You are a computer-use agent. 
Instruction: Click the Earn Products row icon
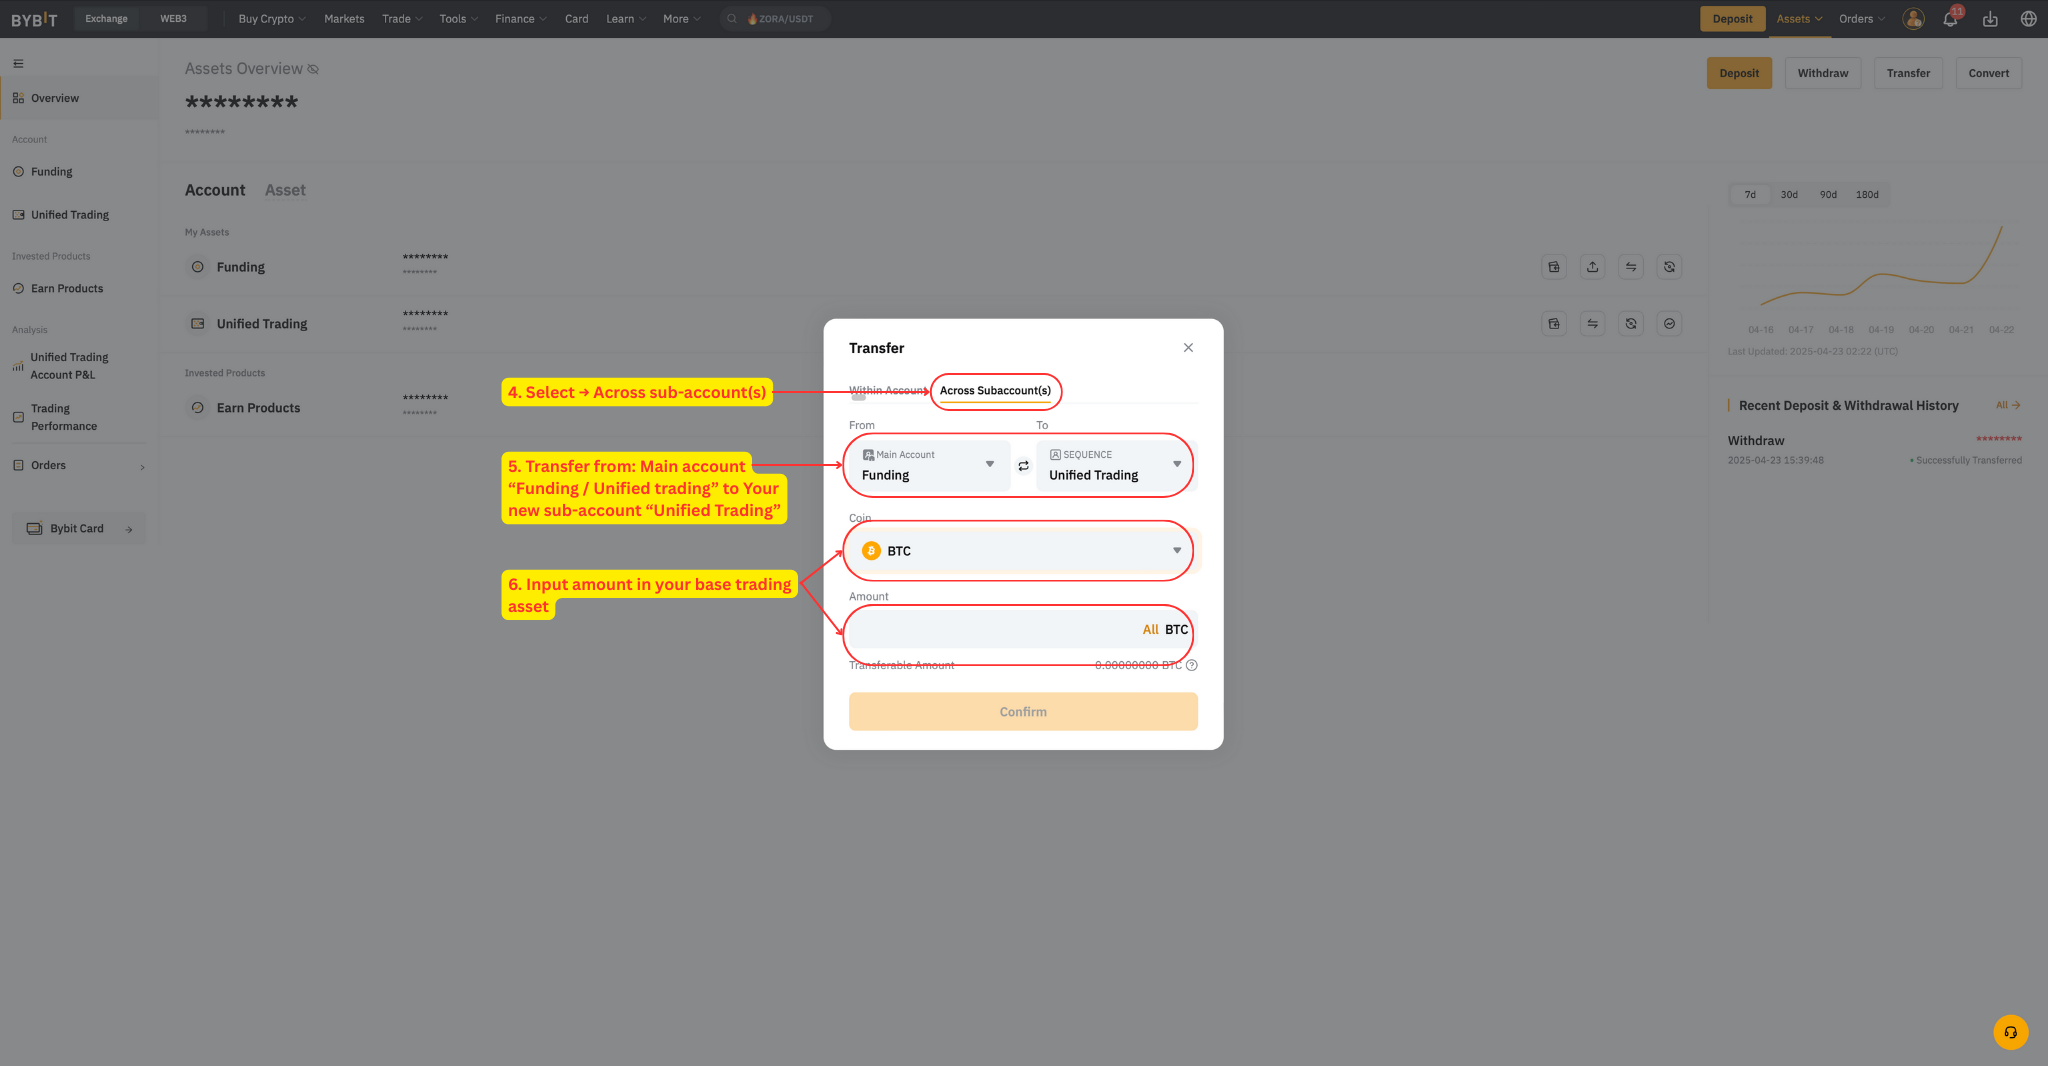198,408
